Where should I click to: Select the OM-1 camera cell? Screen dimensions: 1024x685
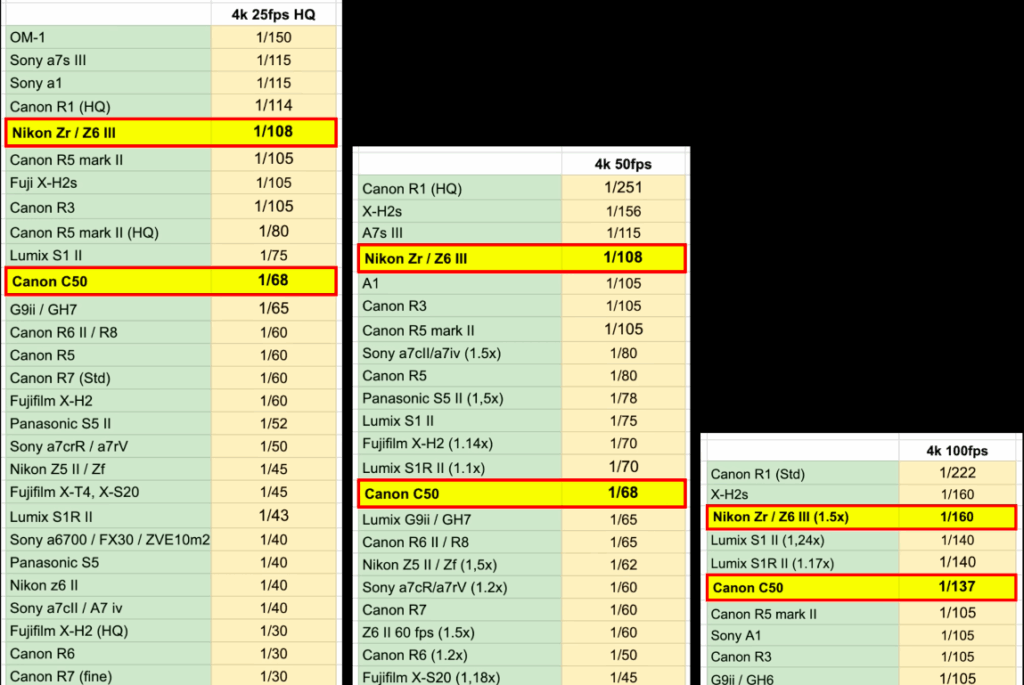tap(108, 37)
